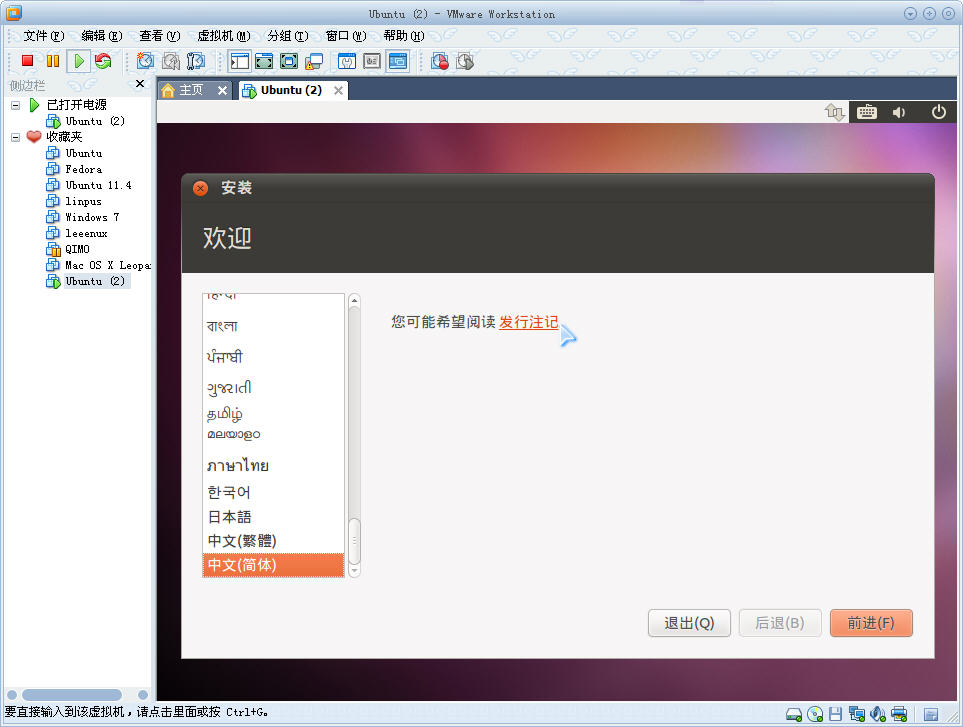This screenshot has width=963, height=727.
Task: Open the 帮助(H) menu
Action: [x=404, y=36]
